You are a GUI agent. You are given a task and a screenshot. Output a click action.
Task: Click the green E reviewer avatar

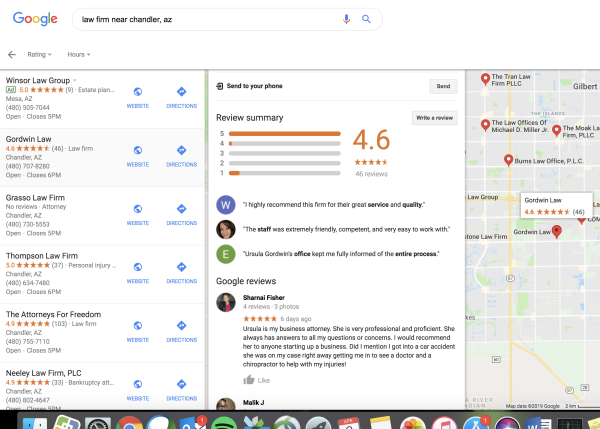tap(226, 254)
